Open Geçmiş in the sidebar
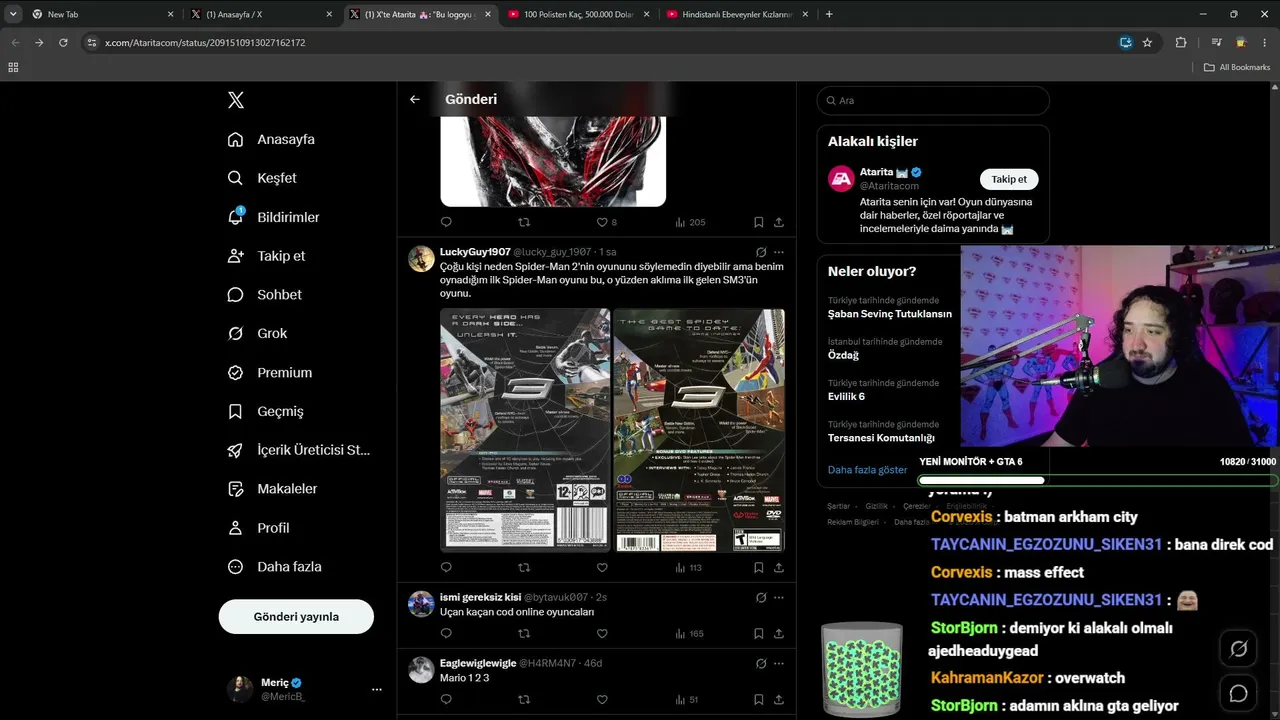The height and width of the screenshot is (720, 1280). (266, 412)
